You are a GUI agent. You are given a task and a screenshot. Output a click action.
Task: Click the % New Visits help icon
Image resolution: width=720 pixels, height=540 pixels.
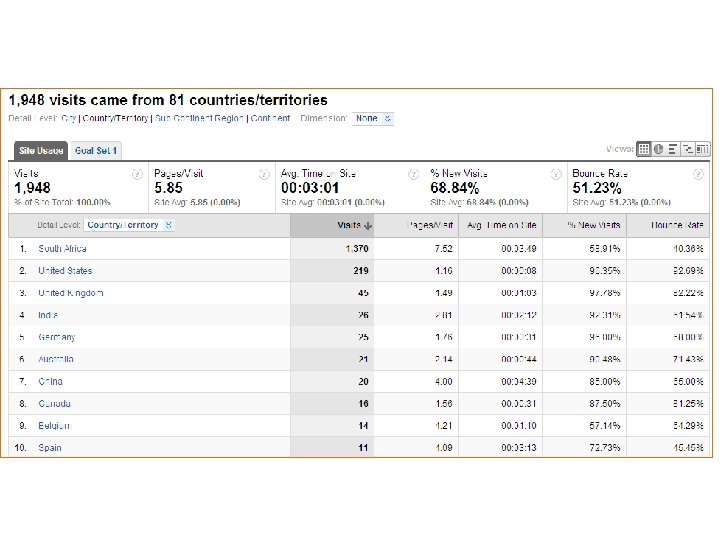[556, 173]
